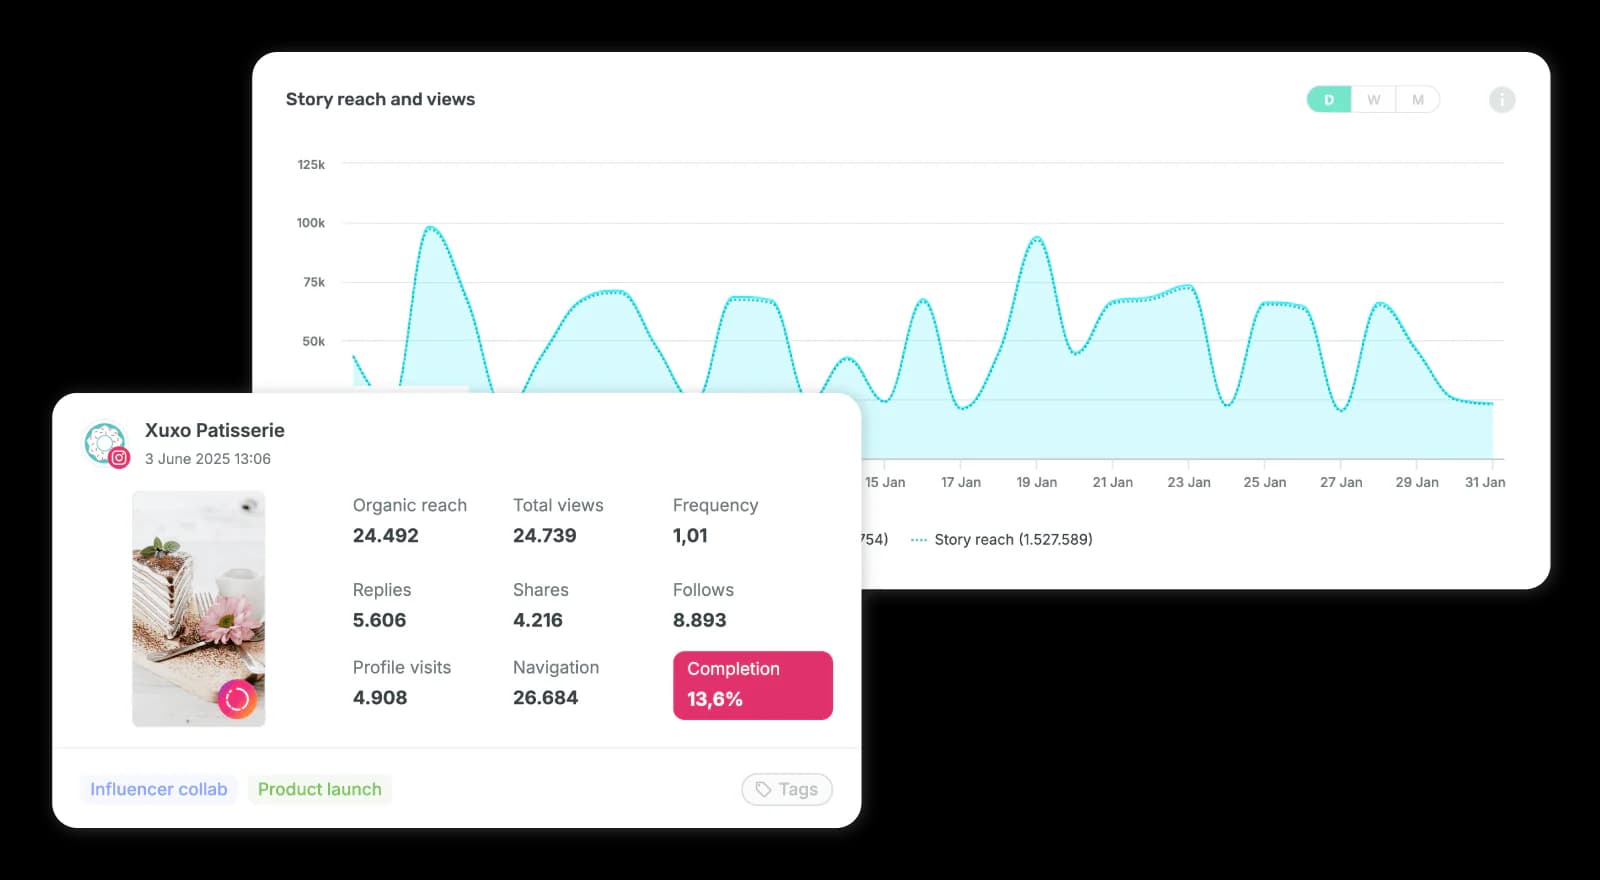Click the Shares value 4.216
This screenshot has height=880, width=1600.
pos(538,620)
